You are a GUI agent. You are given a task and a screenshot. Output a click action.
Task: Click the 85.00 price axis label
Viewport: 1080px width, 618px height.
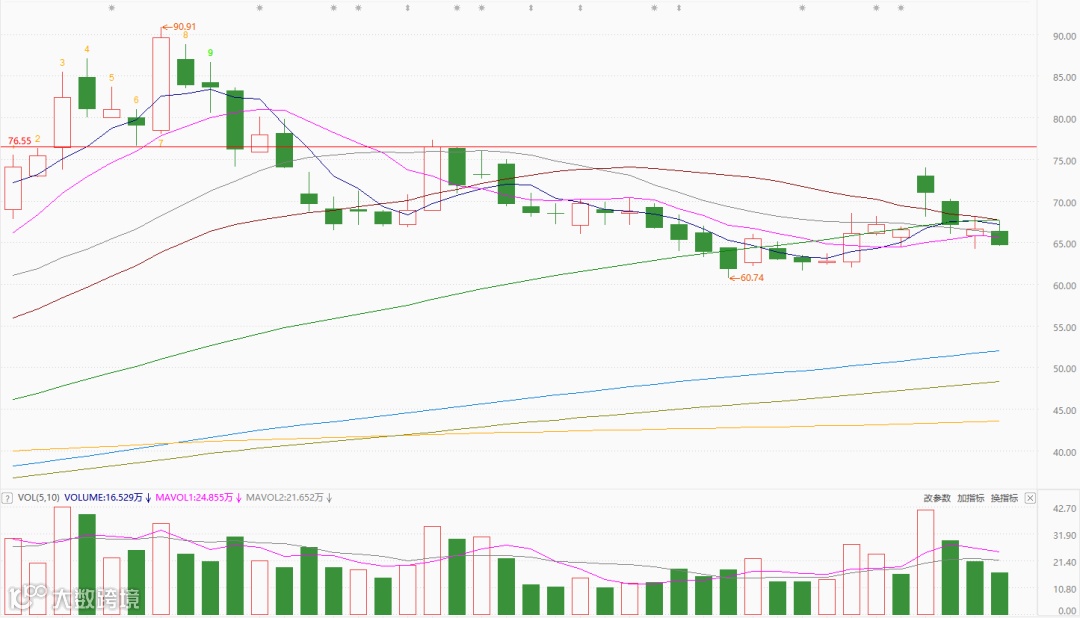(x=1064, y=78)
